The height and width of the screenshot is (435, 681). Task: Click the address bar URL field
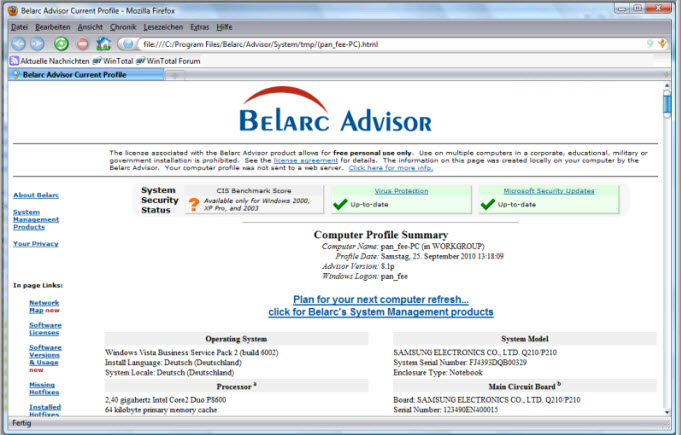coord(391,44)
